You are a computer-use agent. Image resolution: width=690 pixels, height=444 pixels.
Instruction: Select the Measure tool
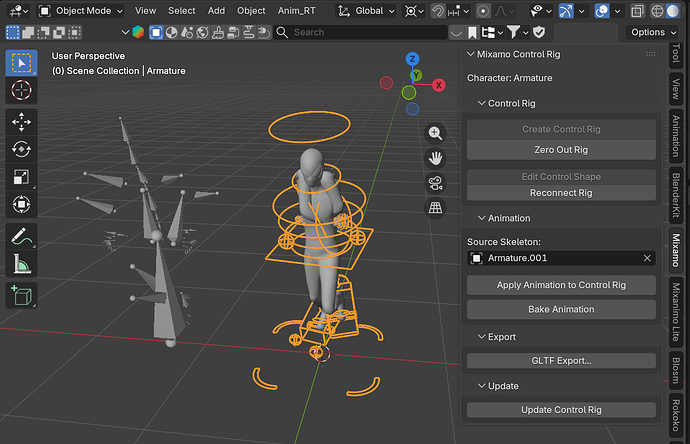click(x=21, y=264)
